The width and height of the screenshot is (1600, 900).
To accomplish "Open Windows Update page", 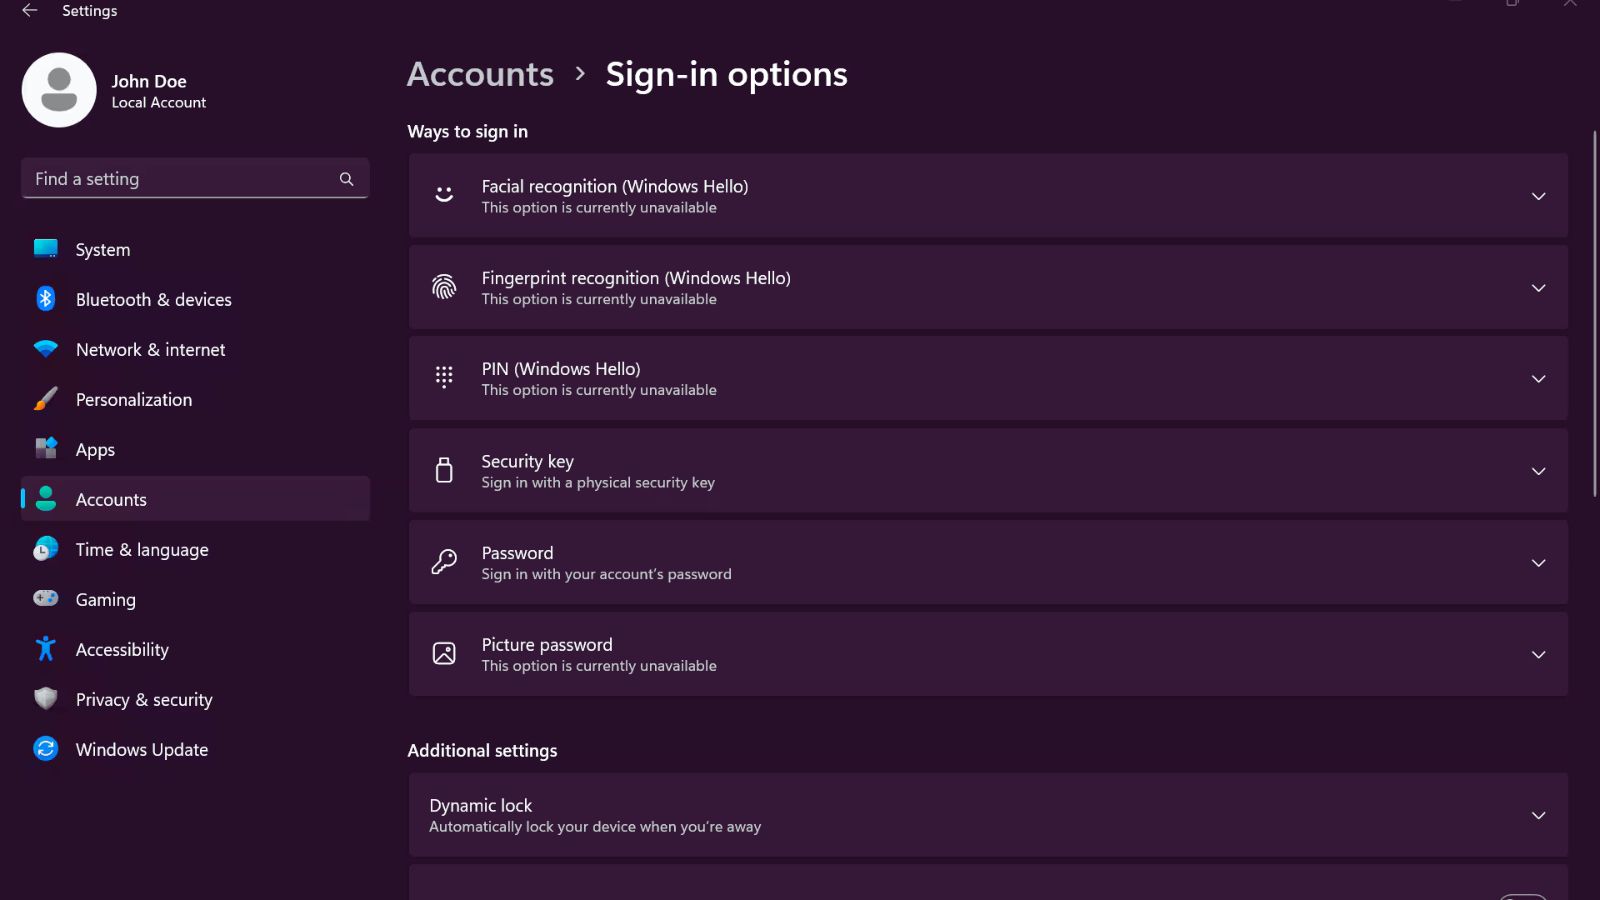I will (x=141, y=750).
